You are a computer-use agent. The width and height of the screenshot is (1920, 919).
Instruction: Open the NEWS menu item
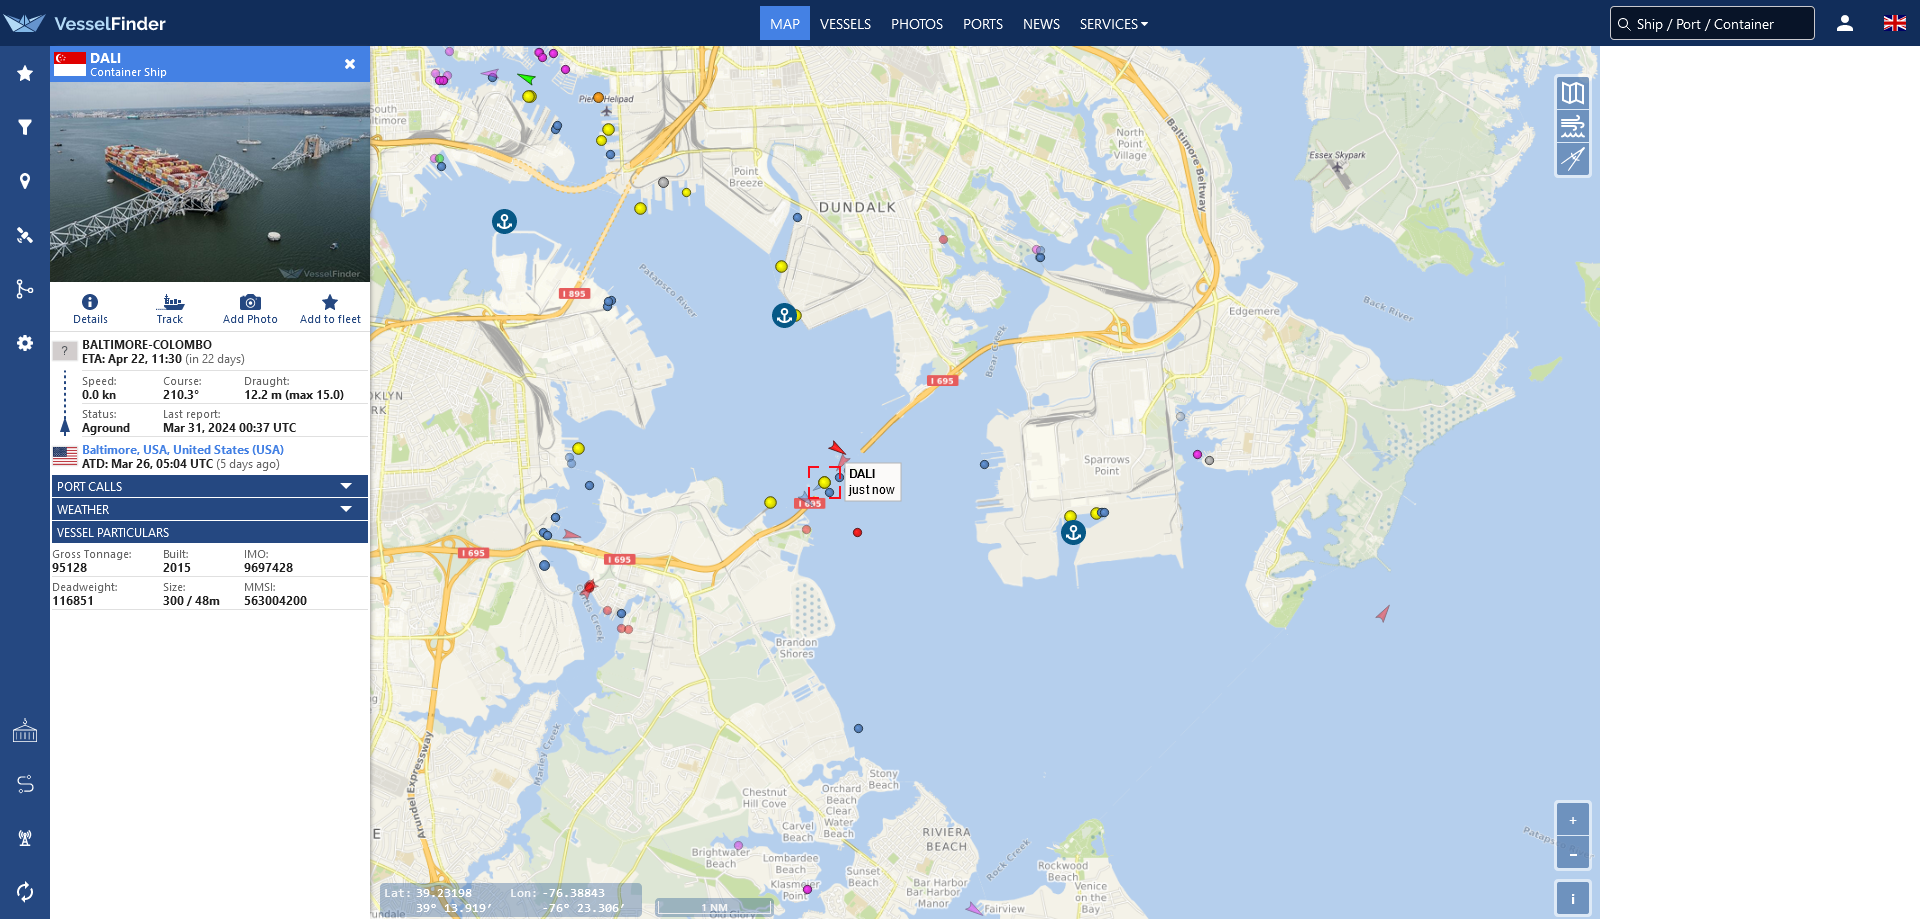tap(1041, 24)
